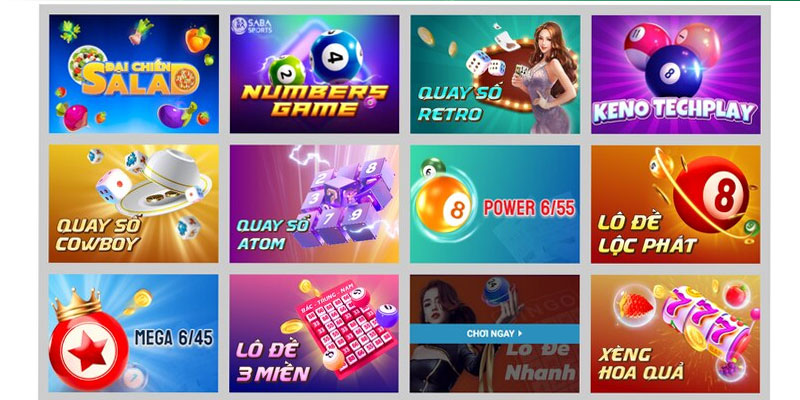Select the Mega 6/45 lottery tile
Viewport: 800px width, 400px height.
[134, 333]
